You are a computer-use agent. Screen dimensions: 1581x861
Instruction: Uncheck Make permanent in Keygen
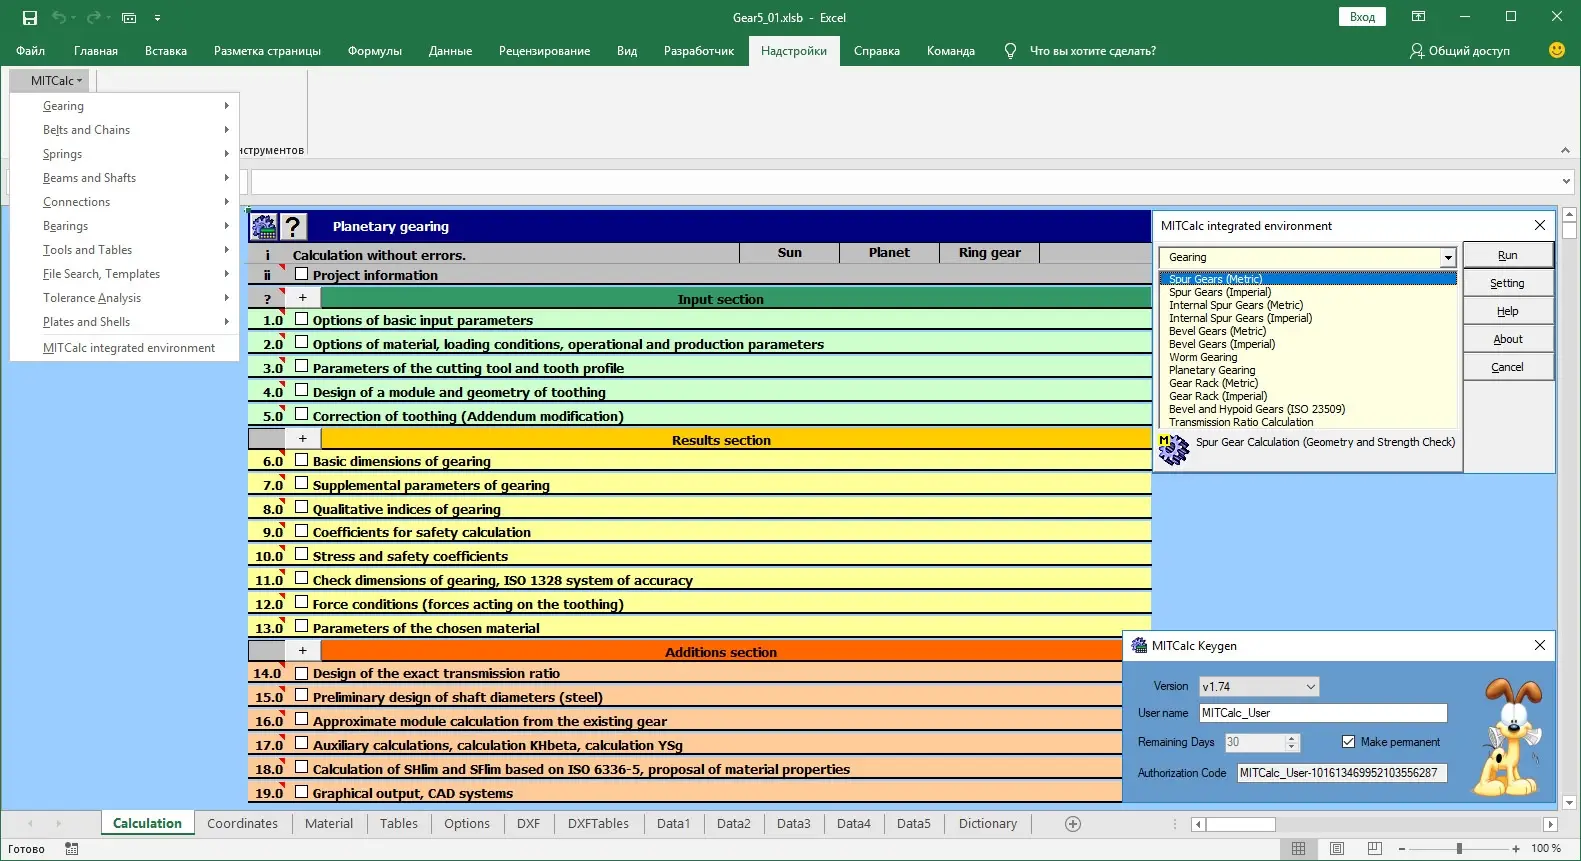click(x=1348, y=742)
